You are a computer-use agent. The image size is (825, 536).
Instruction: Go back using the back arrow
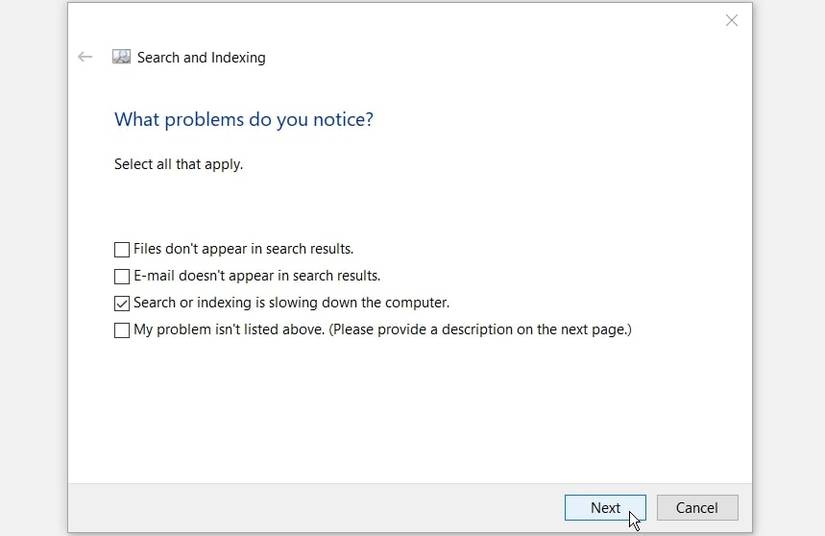[x=85, y=57]
